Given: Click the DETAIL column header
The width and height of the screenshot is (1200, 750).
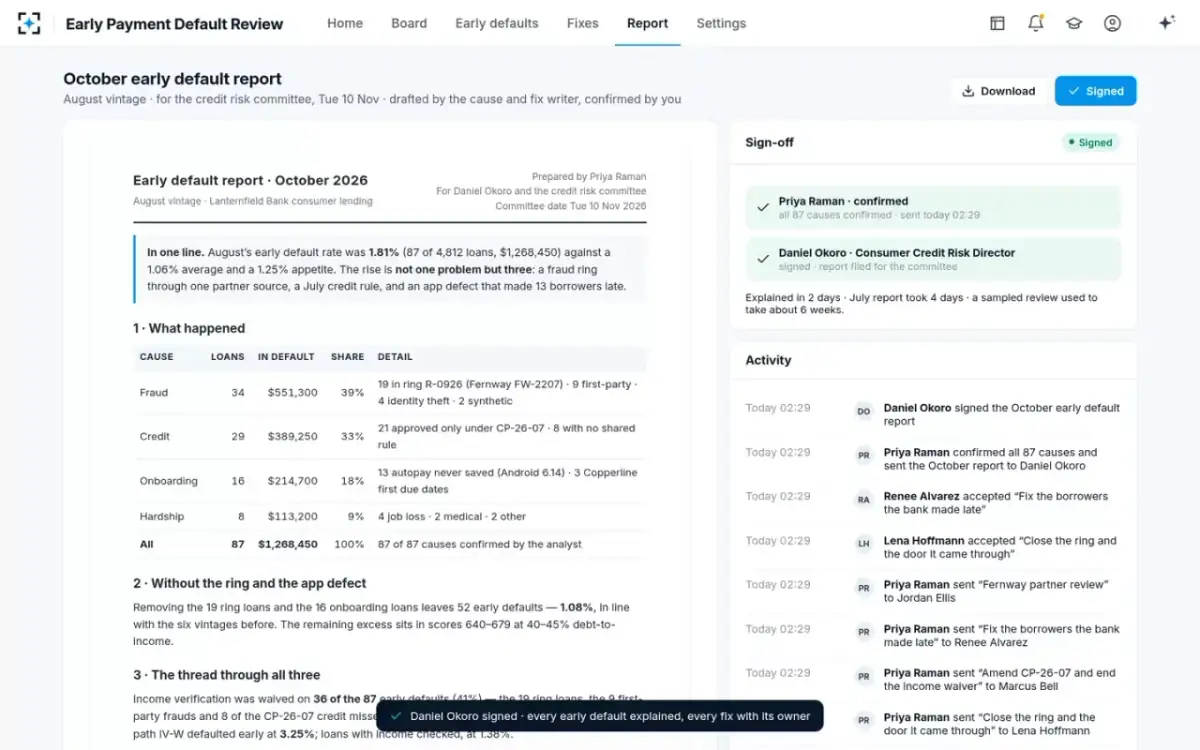Looking at the screenshot, I should 395,356.
